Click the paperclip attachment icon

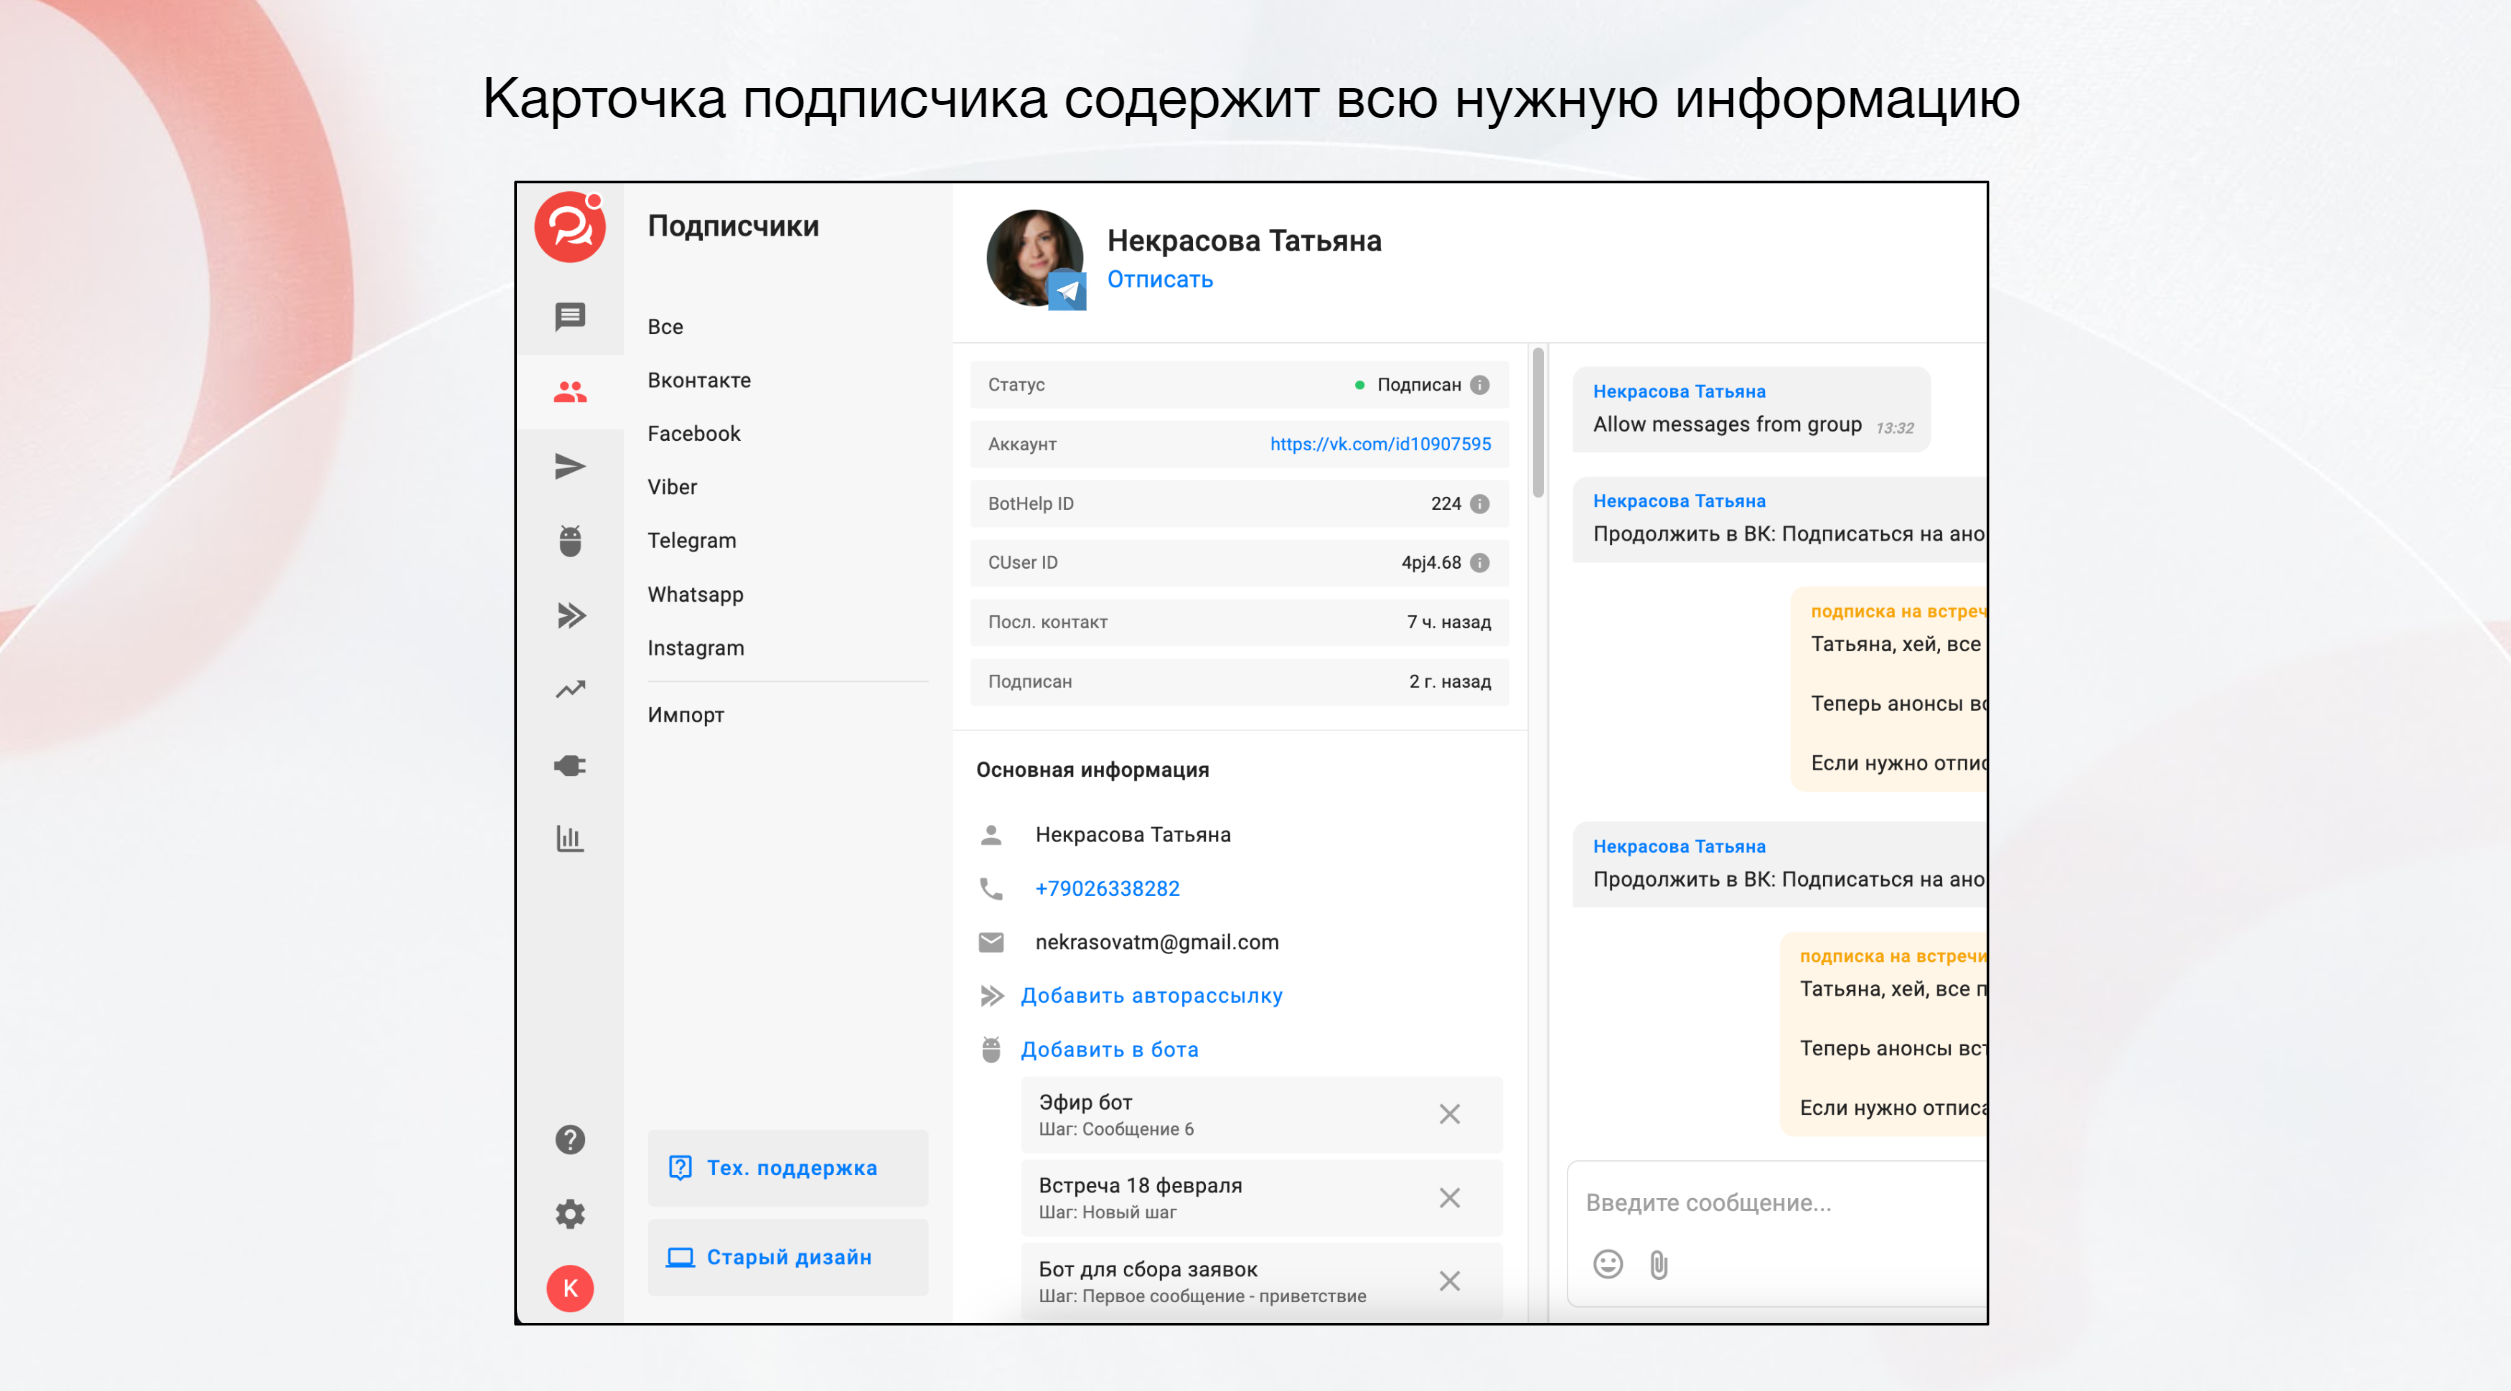(1659, 1265)
